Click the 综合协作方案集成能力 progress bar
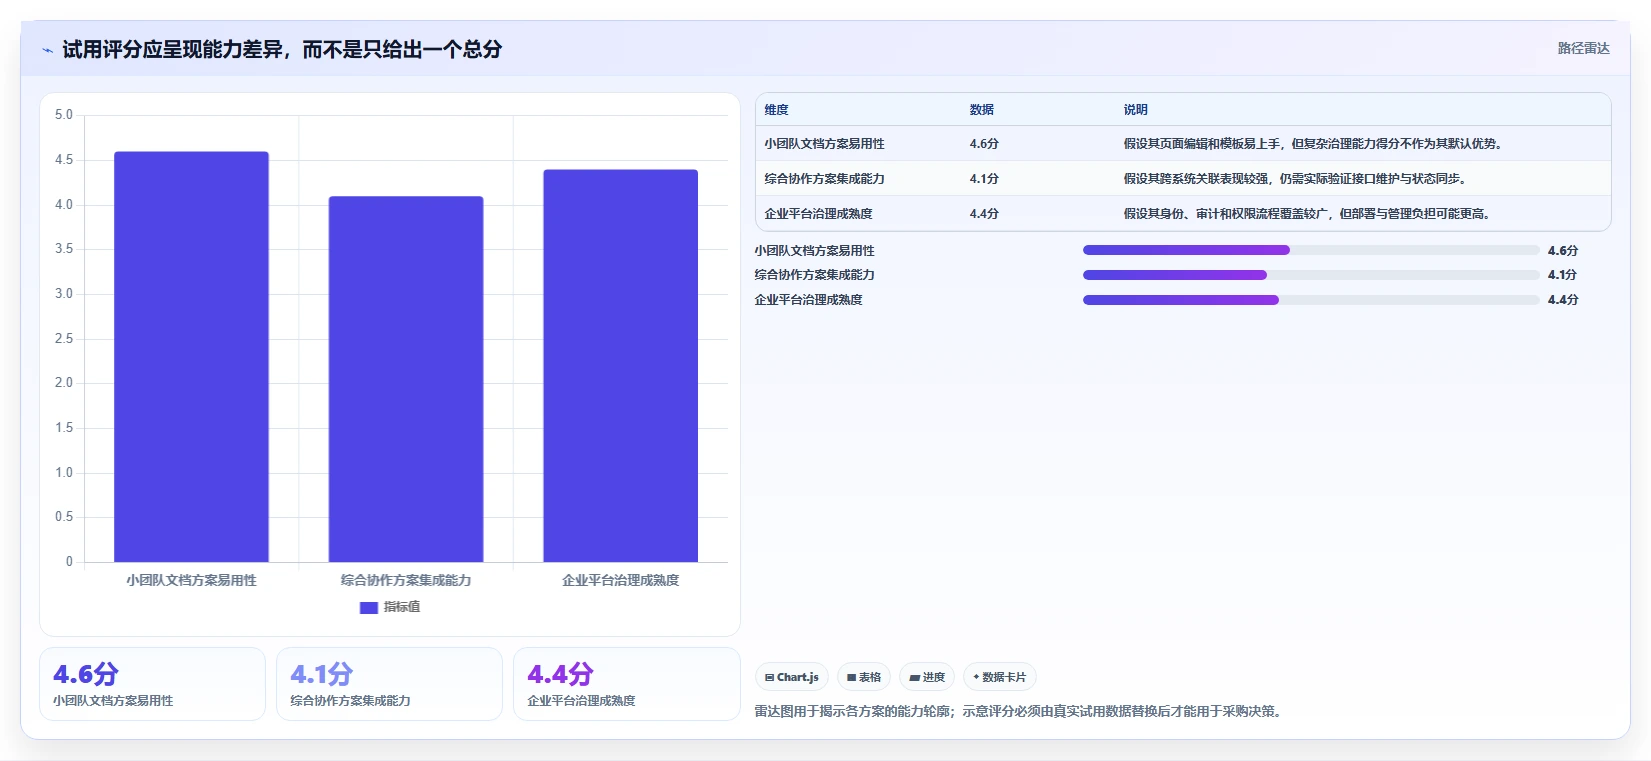This screenshot has height=761, width=1651. coord(1311,275)
